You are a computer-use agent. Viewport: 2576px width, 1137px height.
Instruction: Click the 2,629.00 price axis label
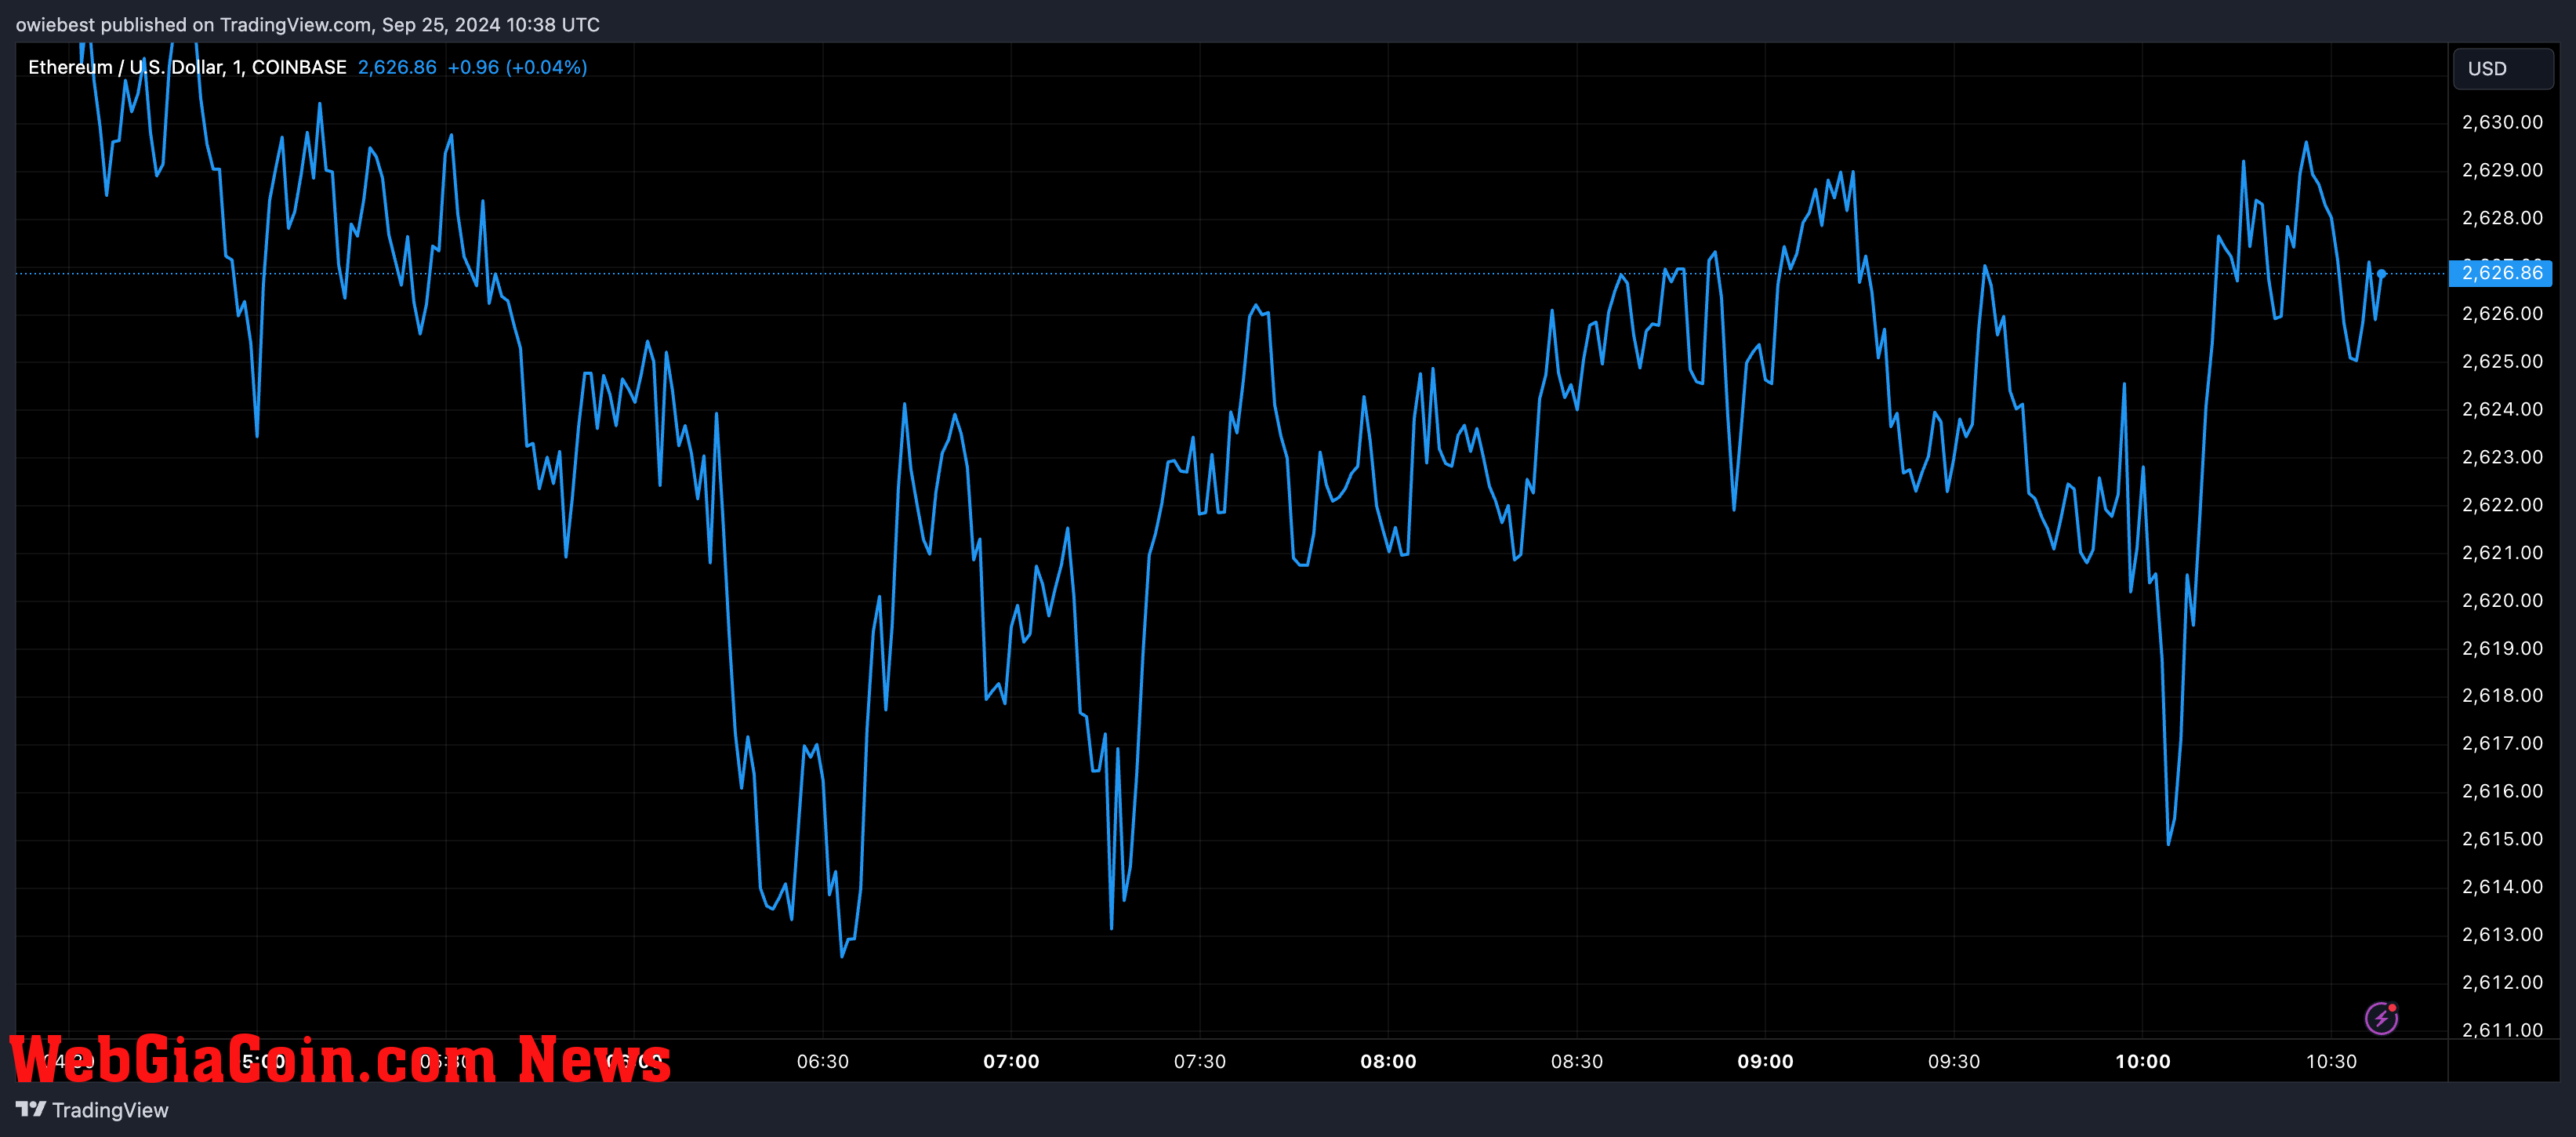coord(2502,170)
